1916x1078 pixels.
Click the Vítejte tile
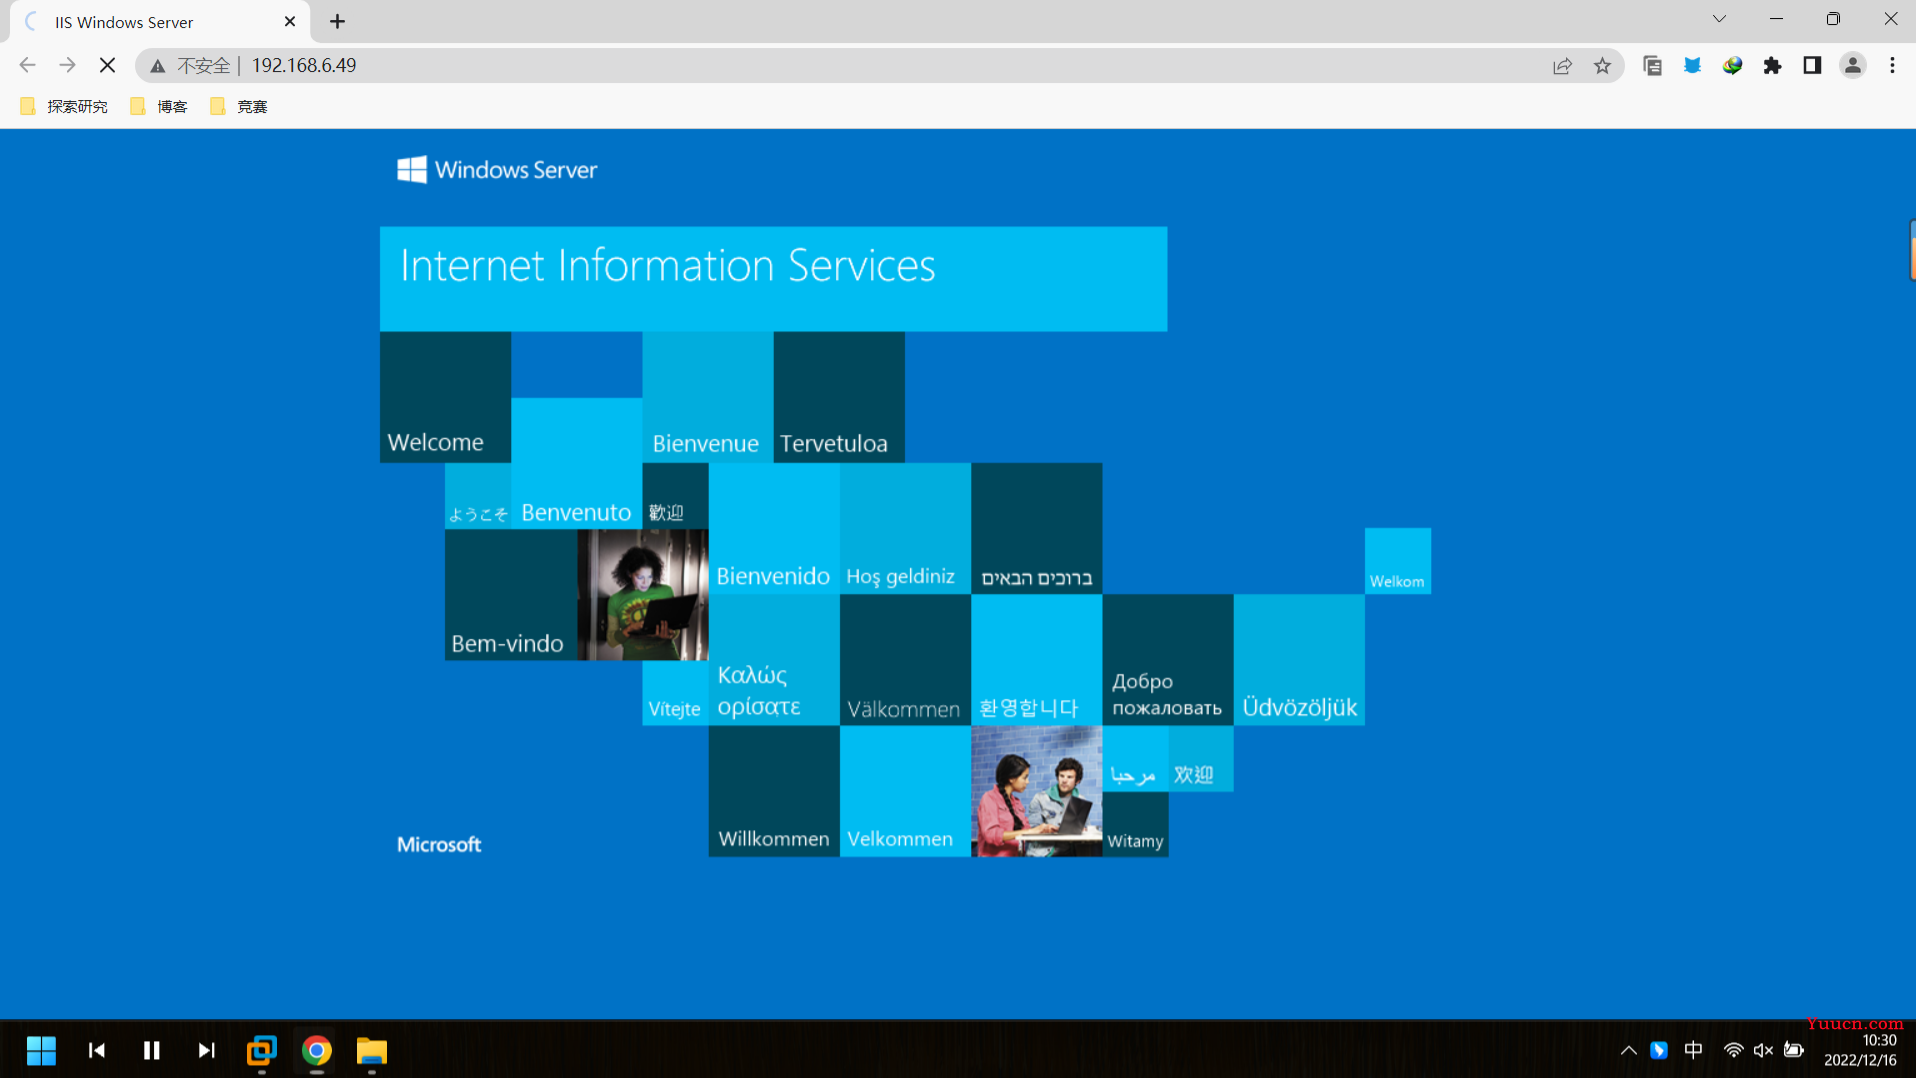(675, 693)
